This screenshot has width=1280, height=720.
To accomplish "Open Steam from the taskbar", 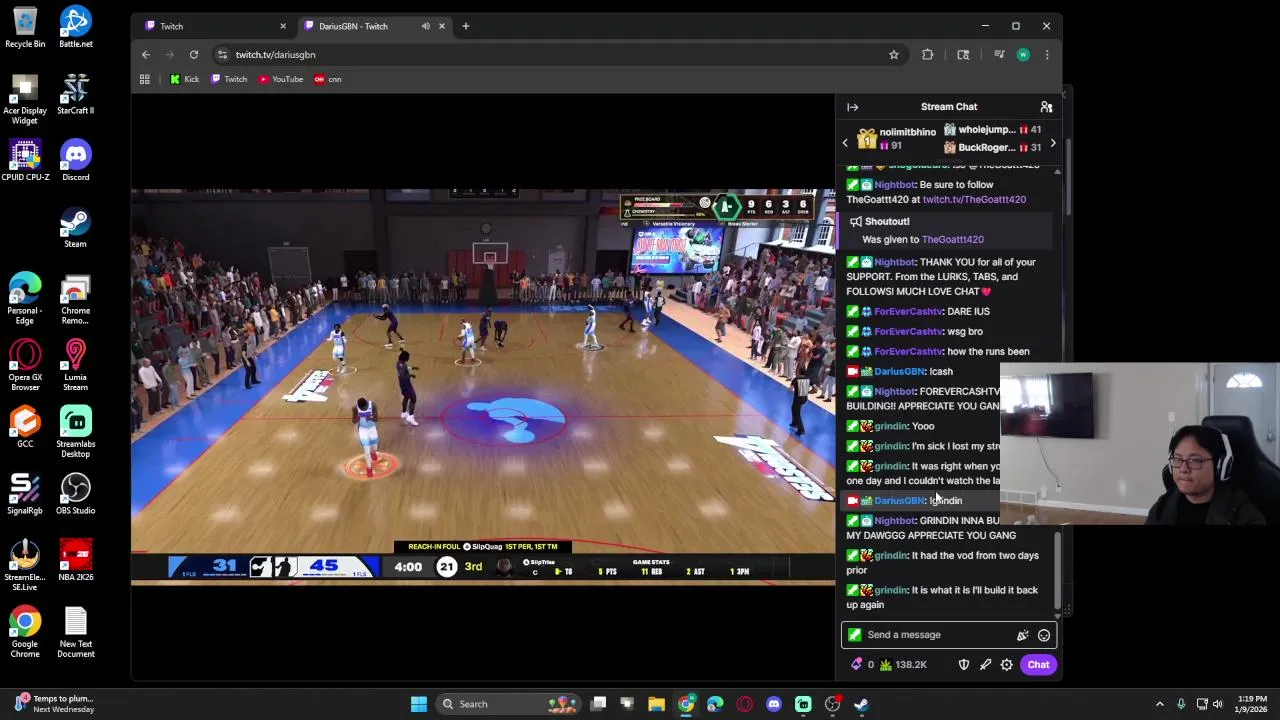I will pyautogui.click(x=861, y=704).
